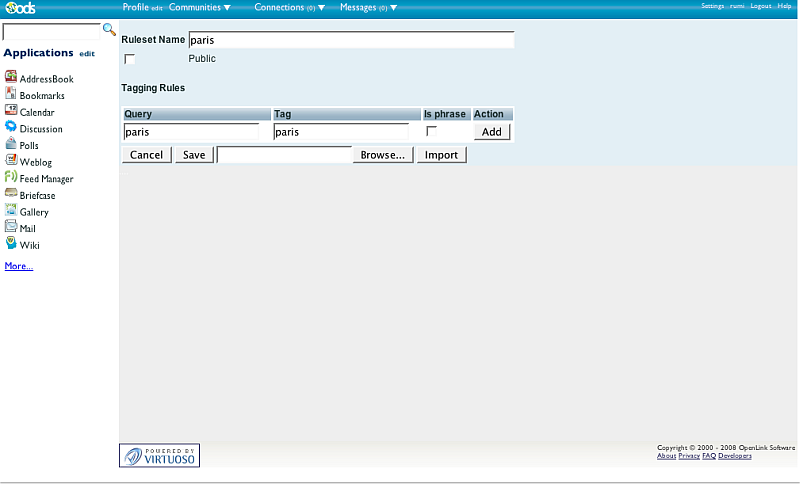Open the Bookmarks application icon
Viewport: 800px width, 484px height.
click(11, 95)
